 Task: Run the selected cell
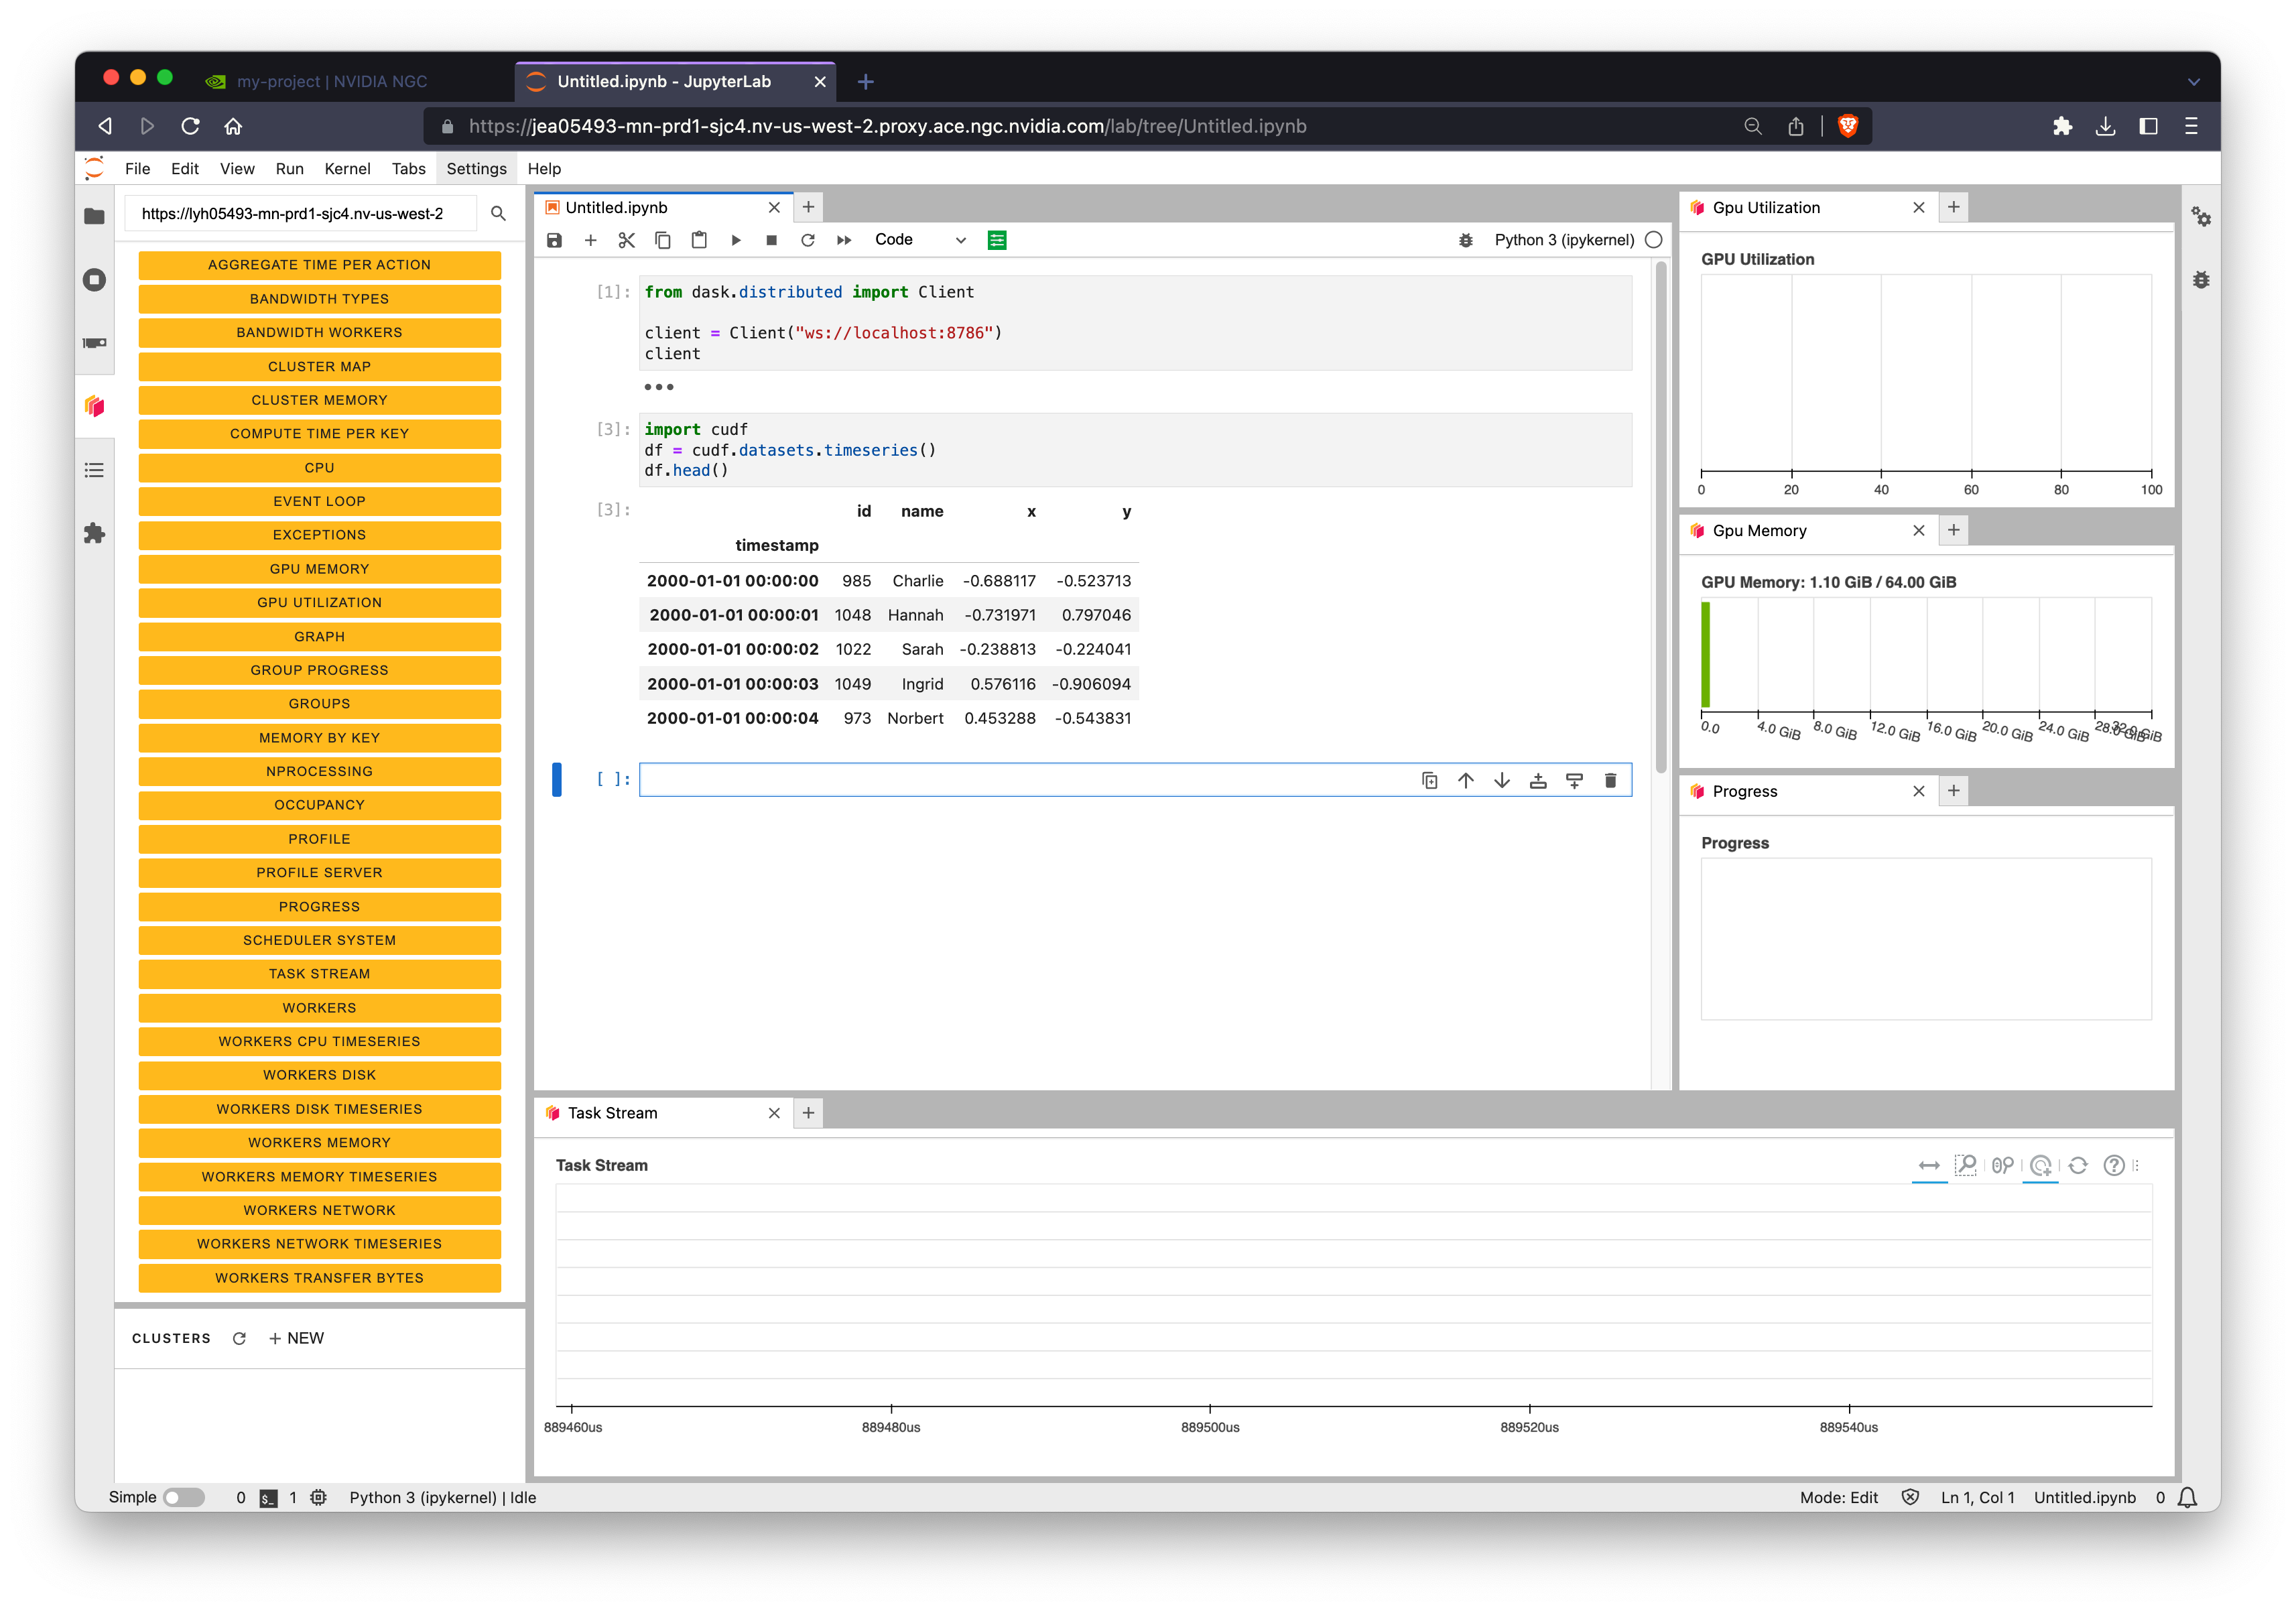[x=736, y=240]
